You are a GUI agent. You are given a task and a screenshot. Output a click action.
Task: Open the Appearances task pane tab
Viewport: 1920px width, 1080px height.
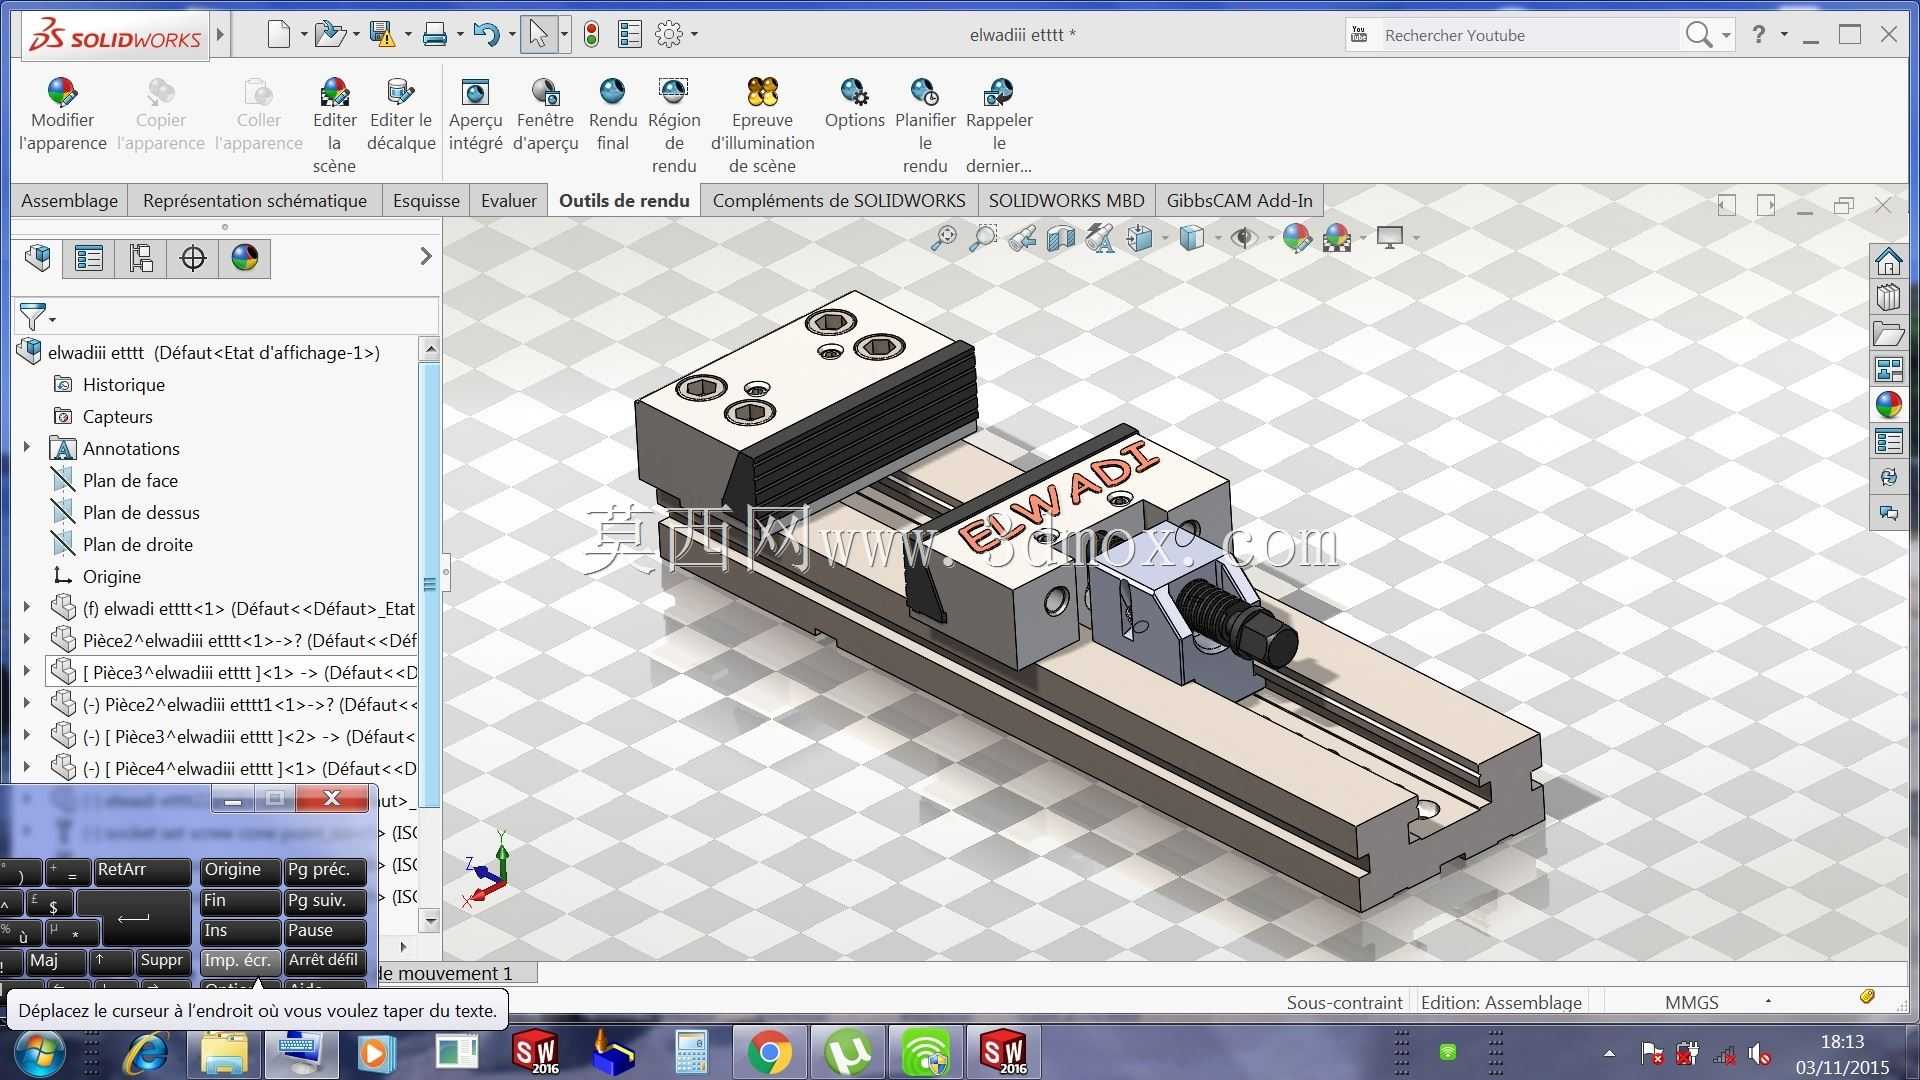point(1888,405)
